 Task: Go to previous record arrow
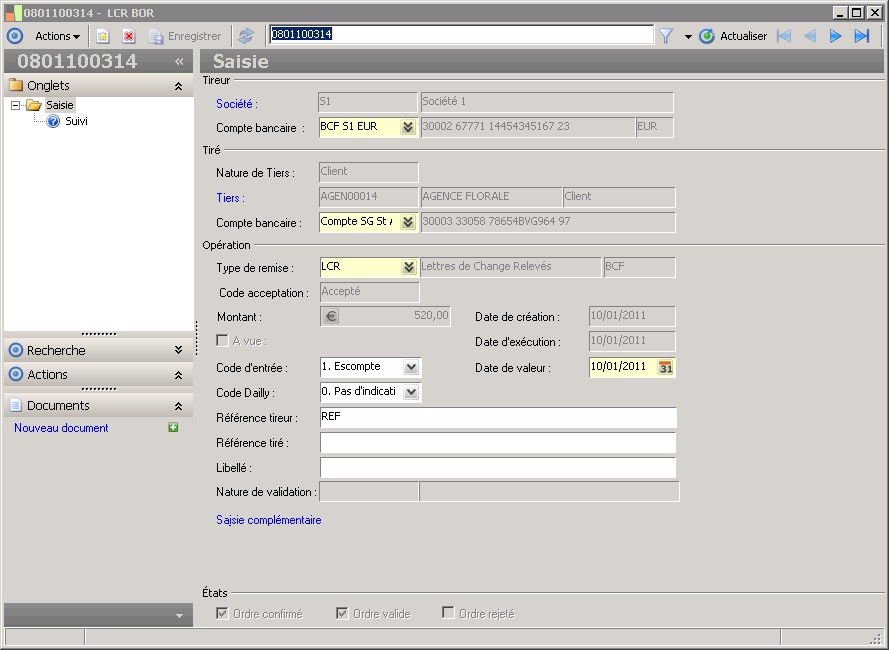(x=810, y=36)
